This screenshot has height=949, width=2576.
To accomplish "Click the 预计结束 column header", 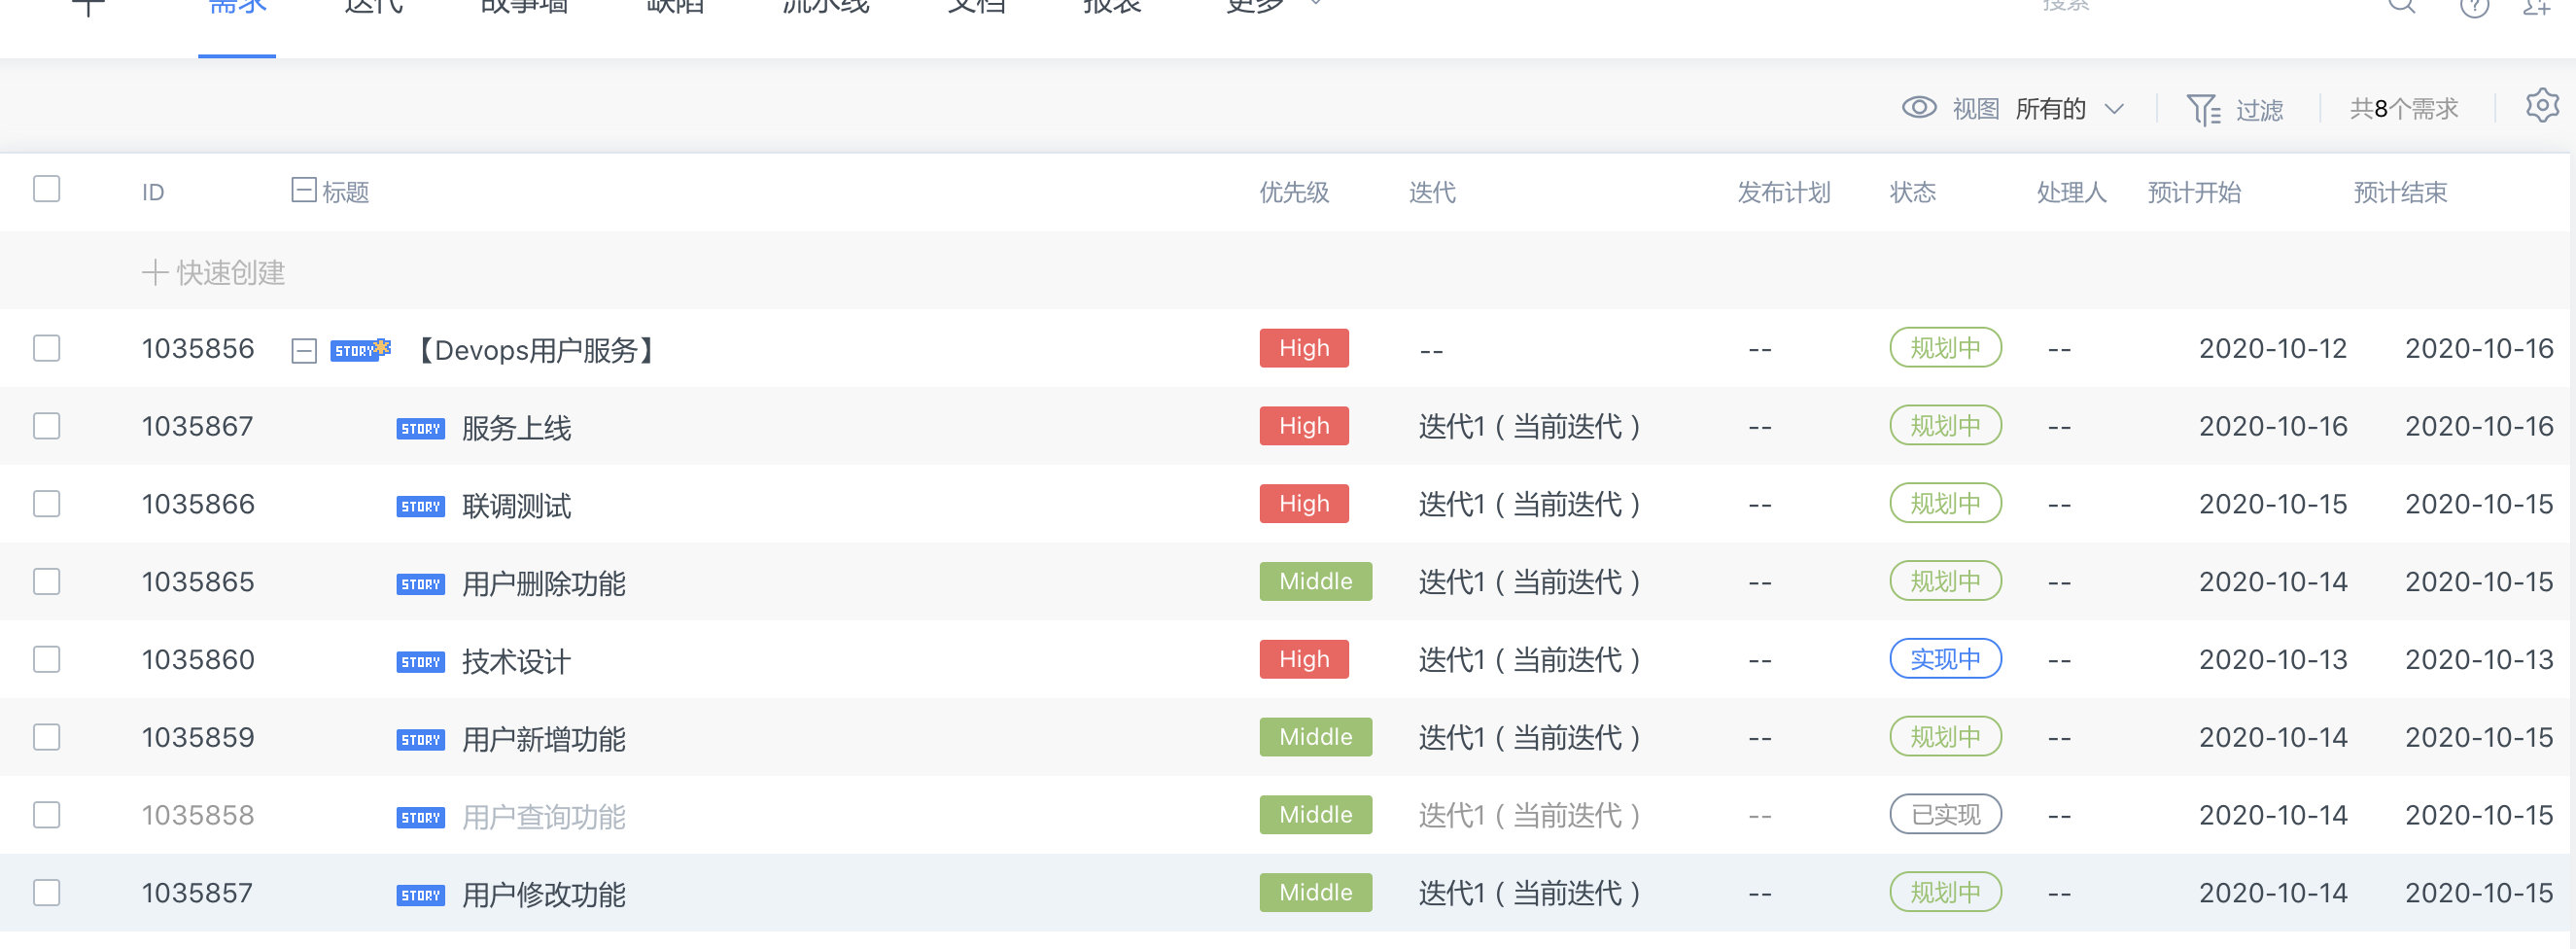I will [2400, 192].
